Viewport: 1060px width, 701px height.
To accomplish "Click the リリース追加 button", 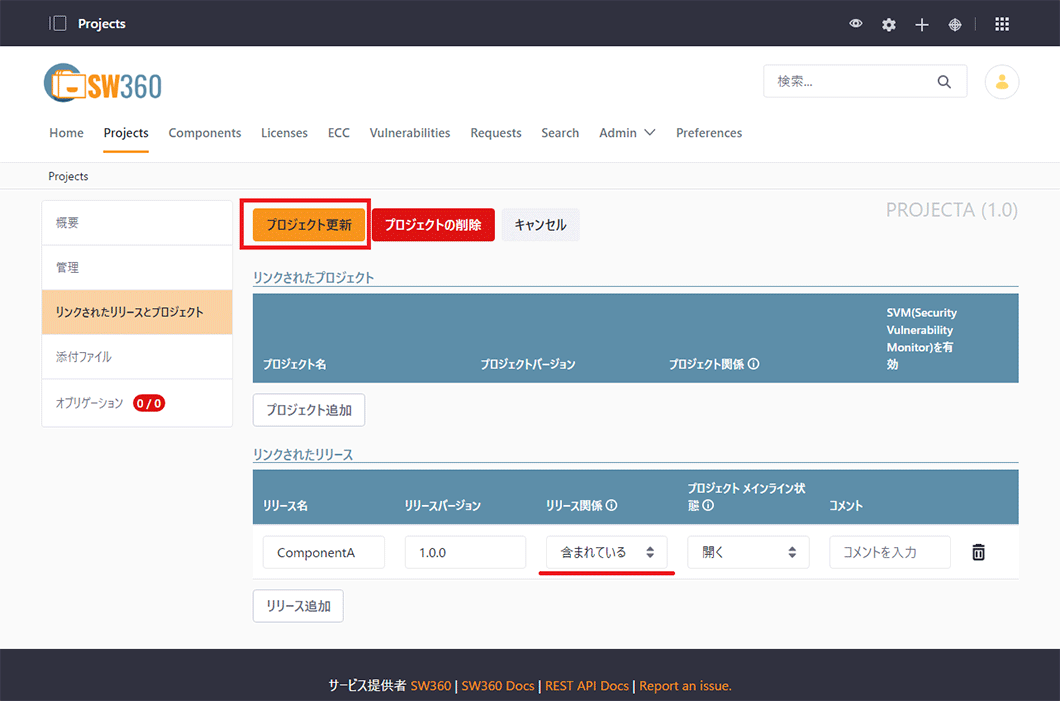I will [x=298, y=606].
